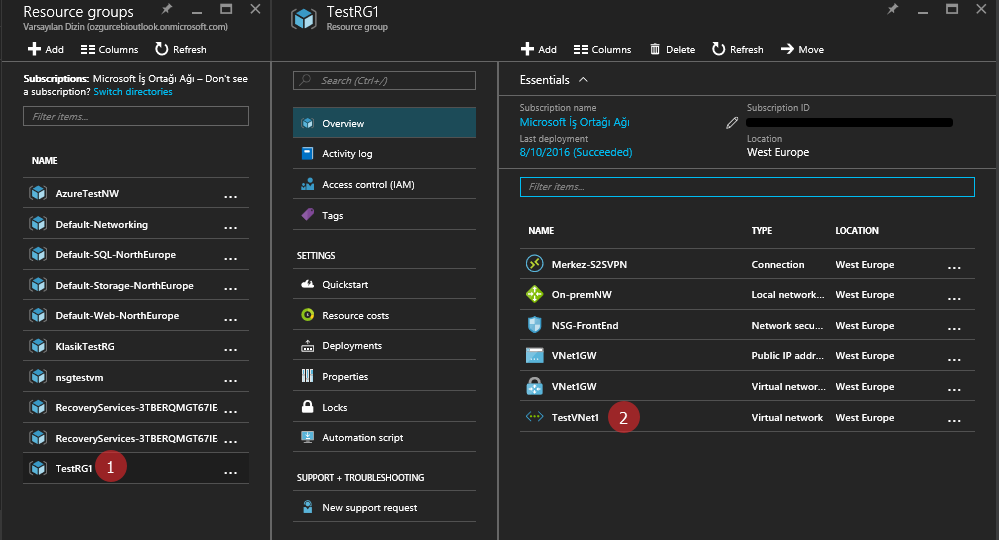Refresh the Resource groups list
Viewport: 999px width, 540px height.
(x=181, y=49)
